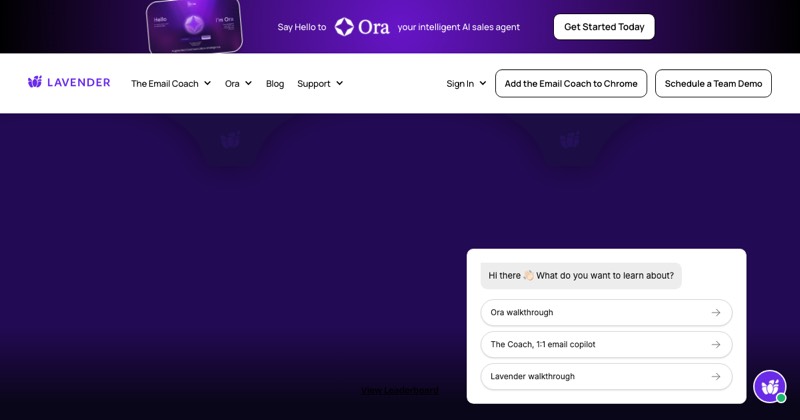Select the Ora walkthrough chat option
The height and width of the screenshot is (420, 800).
[606, 312]
